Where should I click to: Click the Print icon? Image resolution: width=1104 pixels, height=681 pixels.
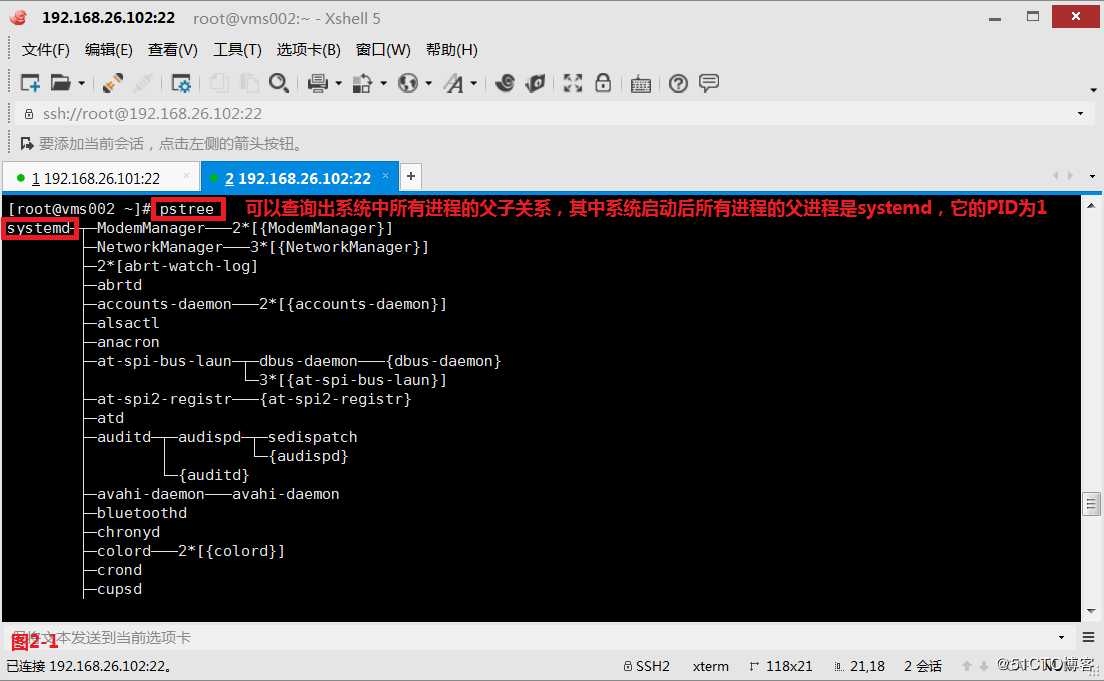(318, 83)
